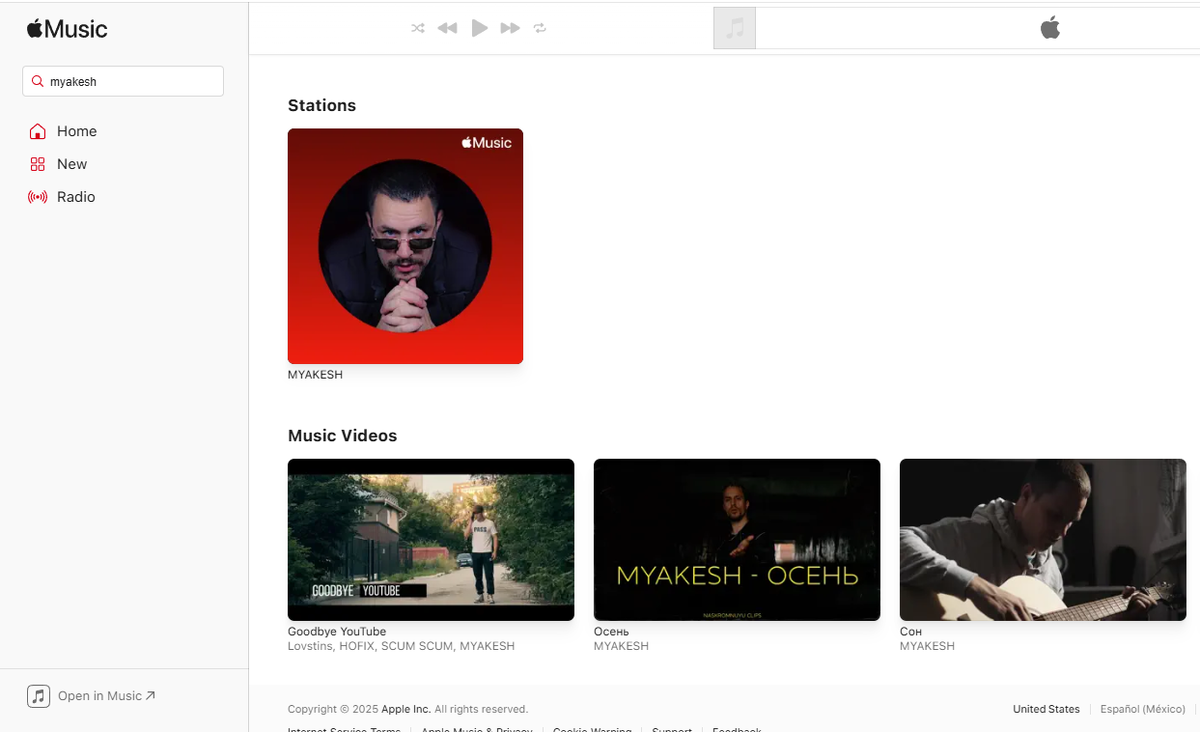This screenshot has height=732, width=1200.
Task: Click the Music Videos section heading
Action: coord(342,436)
